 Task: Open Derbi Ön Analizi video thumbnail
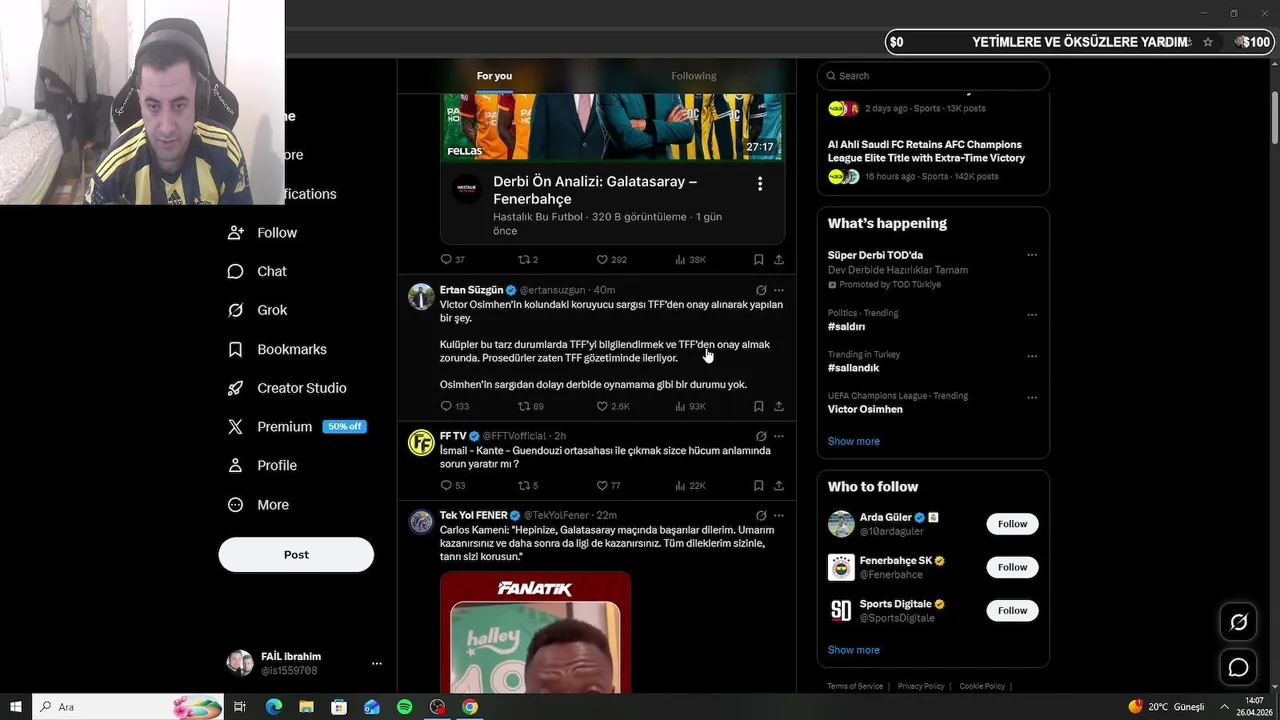point(612,126)
